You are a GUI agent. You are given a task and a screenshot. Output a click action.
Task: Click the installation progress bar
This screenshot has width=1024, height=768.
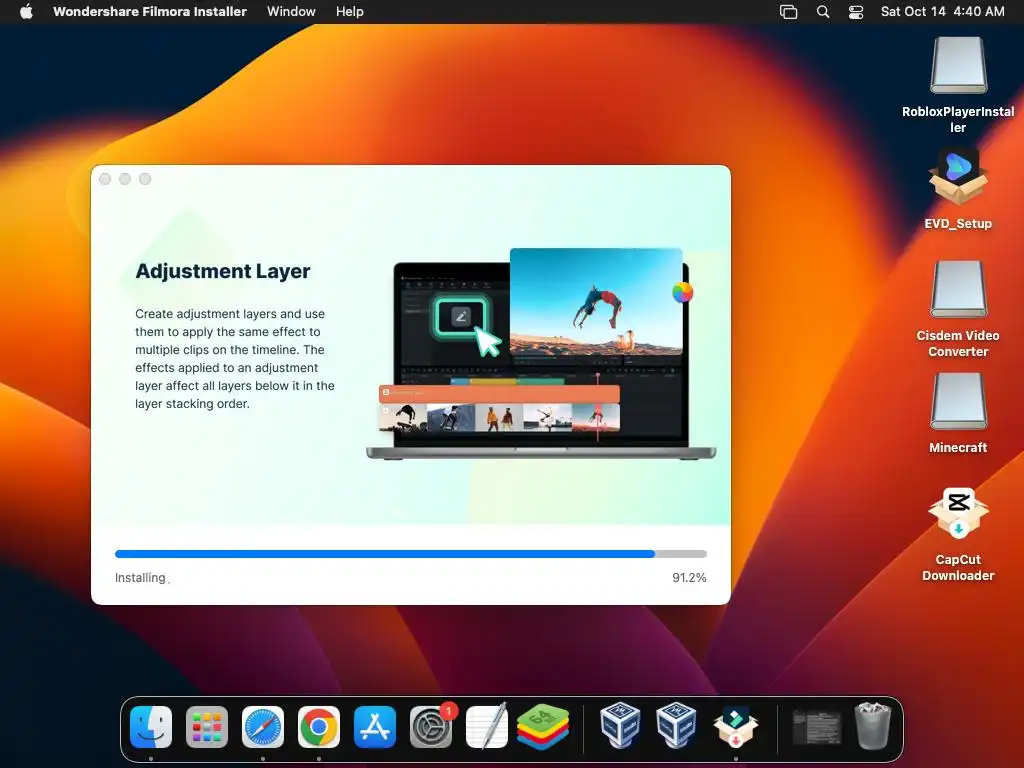coord(411,554)
